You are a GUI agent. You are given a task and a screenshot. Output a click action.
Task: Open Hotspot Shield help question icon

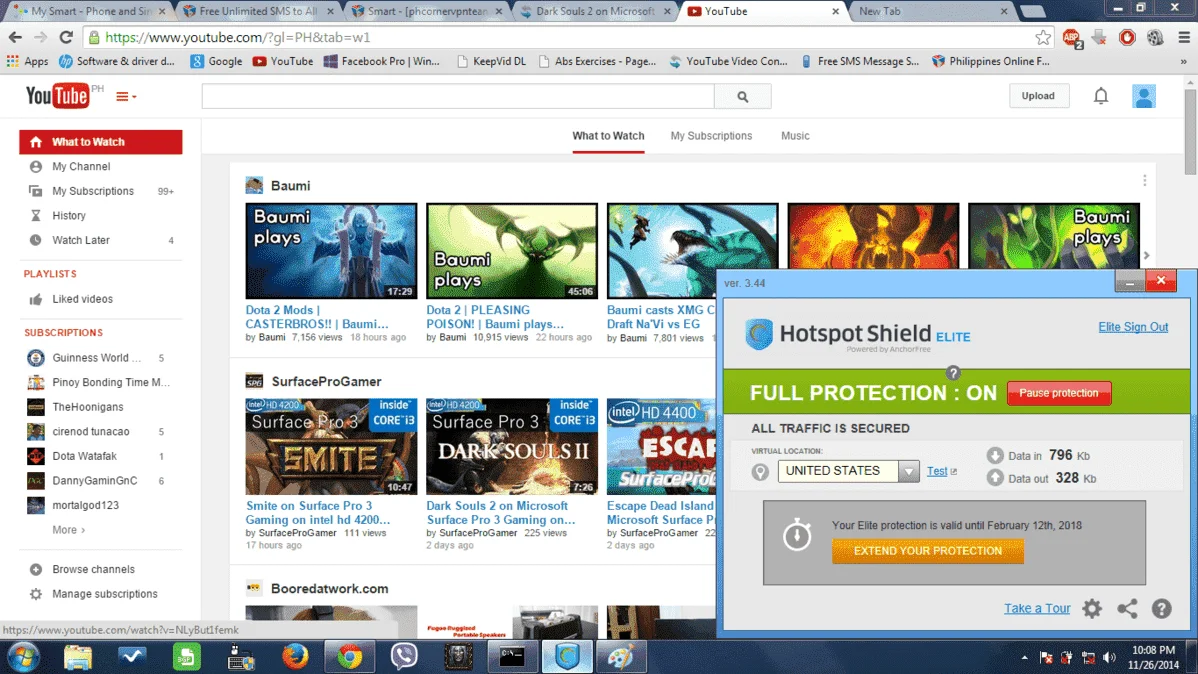coord(1161,608)
